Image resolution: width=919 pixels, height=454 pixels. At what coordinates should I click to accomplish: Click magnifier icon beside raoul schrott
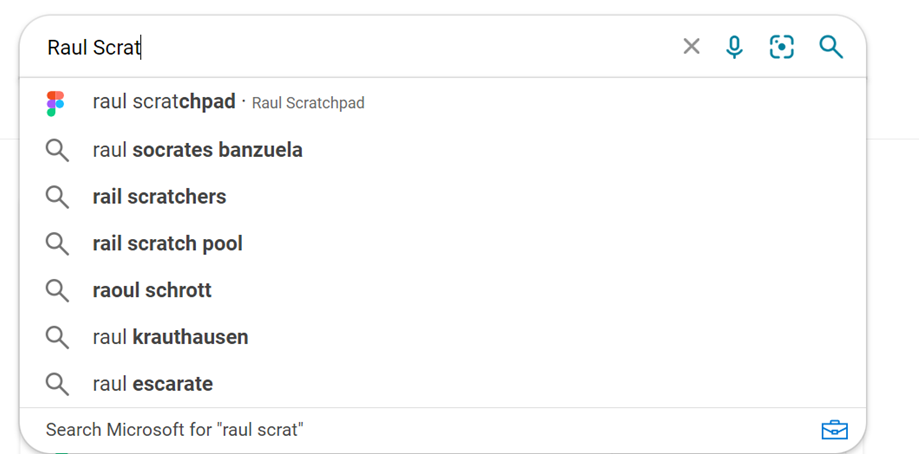pos(57,291)
